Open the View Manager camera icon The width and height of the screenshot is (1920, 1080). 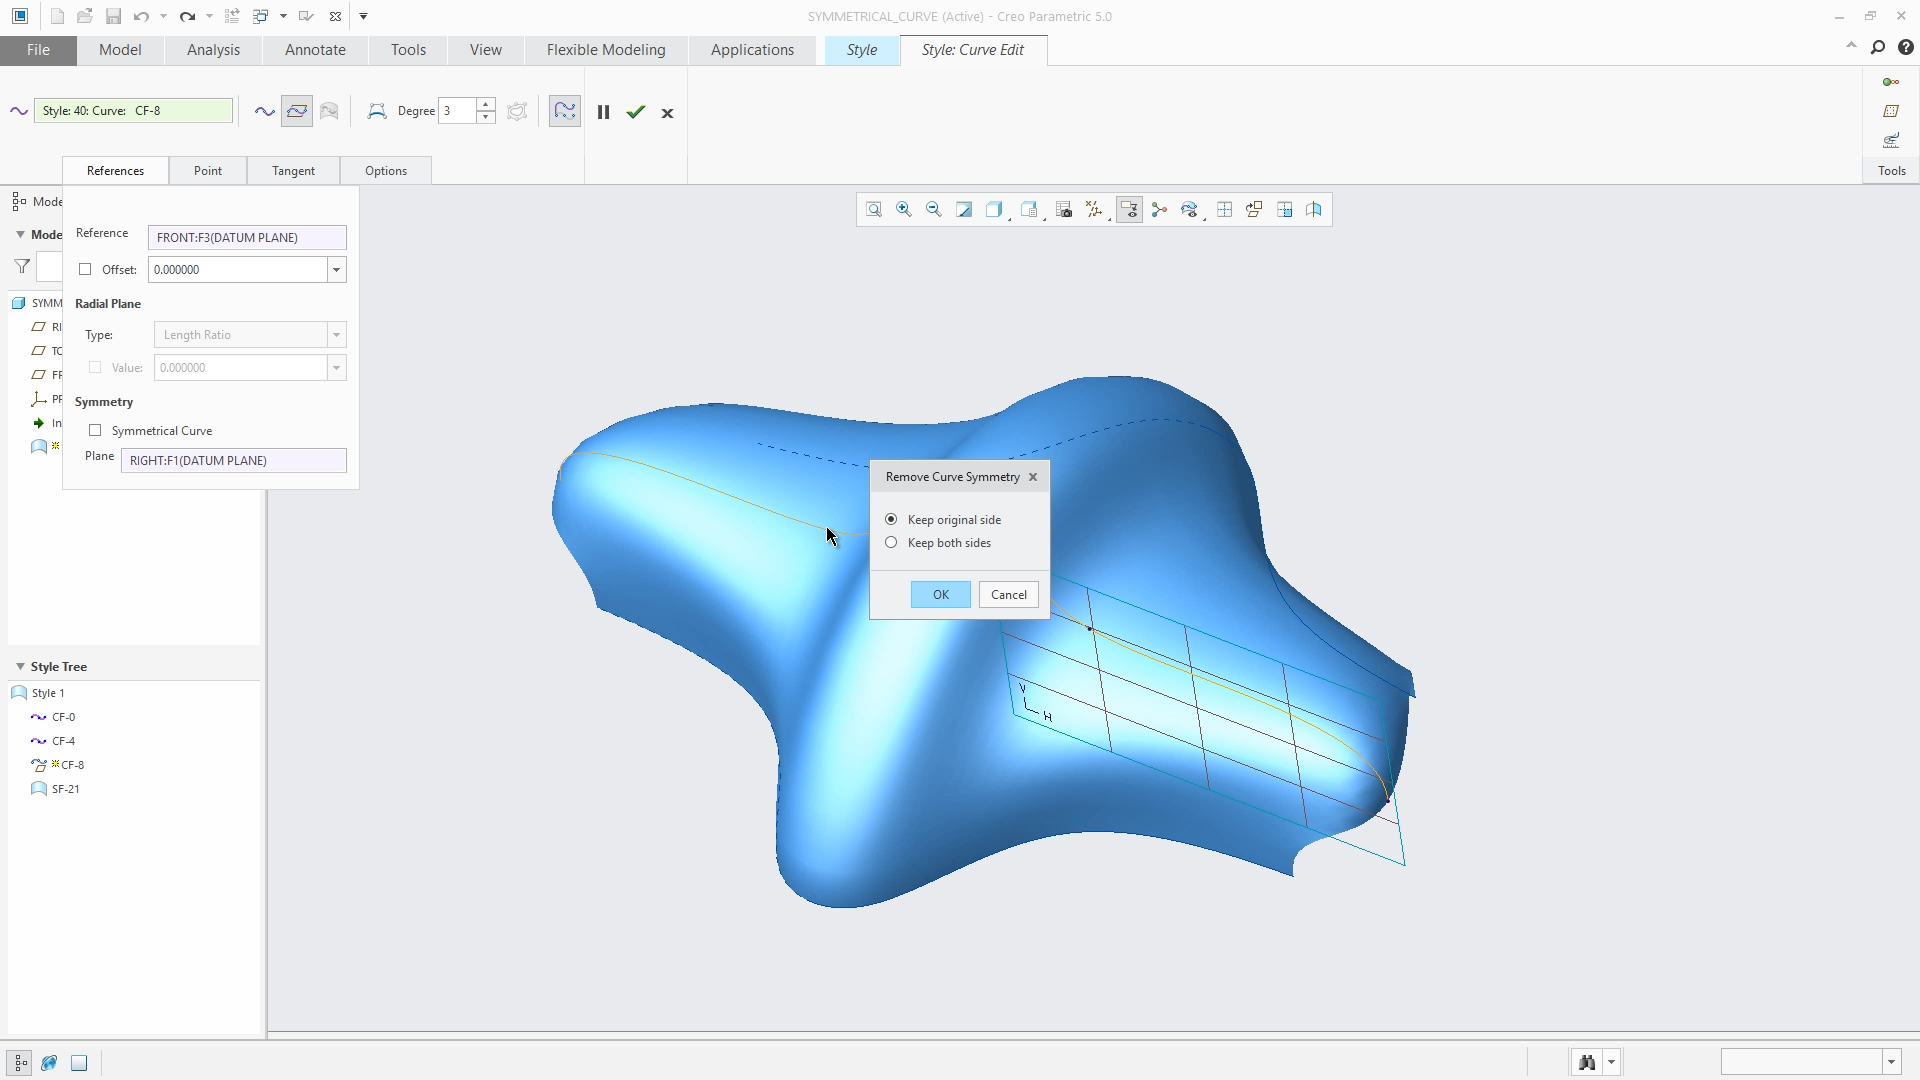1064,210
